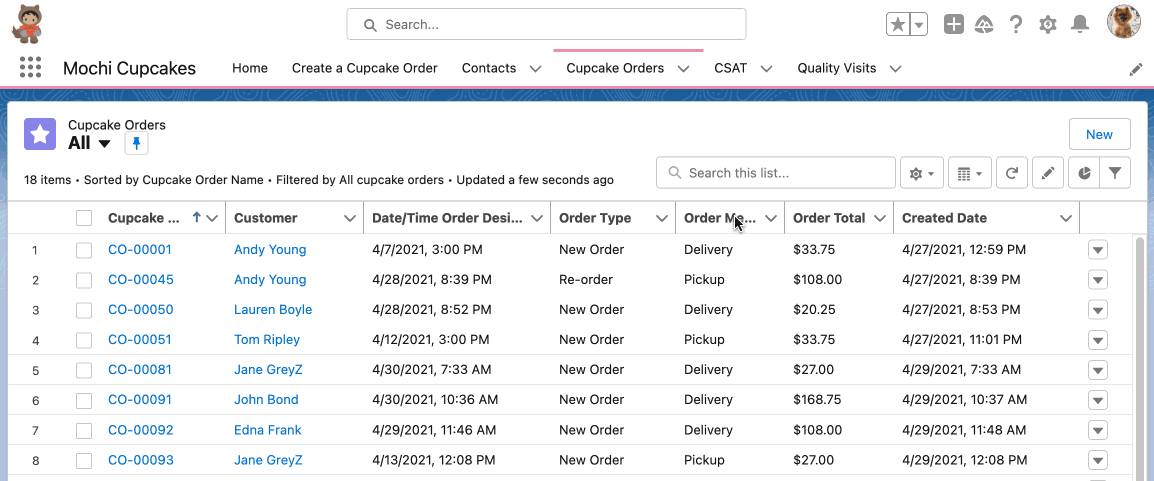The width and height of the screenshot is (1154, 481).
Task: Click the Search this list field
Action: pos(776,174)
